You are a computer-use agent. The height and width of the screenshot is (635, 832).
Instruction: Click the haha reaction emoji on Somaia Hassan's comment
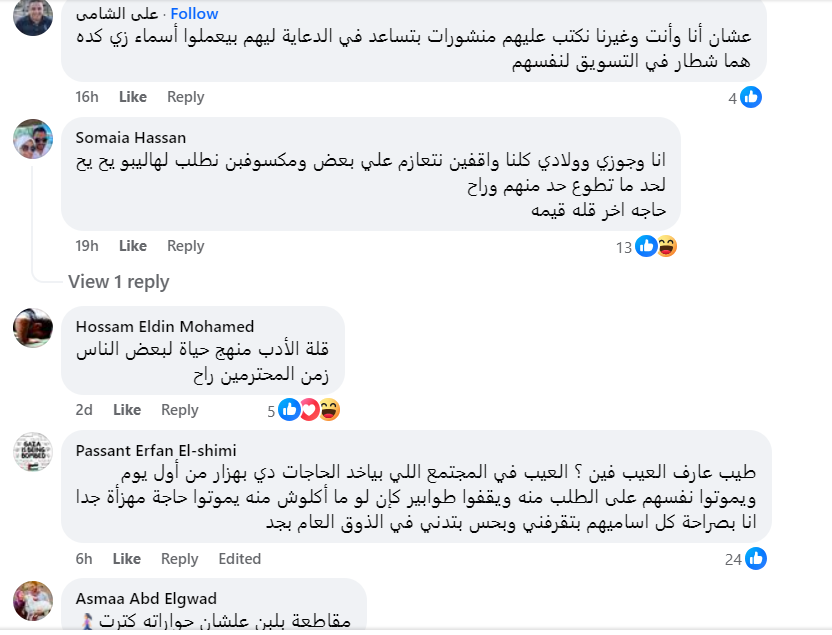667,246
